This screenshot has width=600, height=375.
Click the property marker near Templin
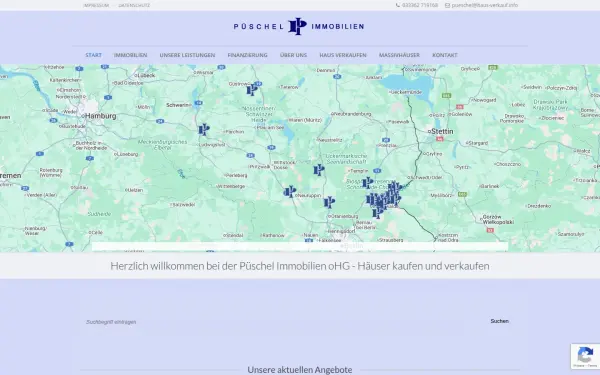(x=367, y=183)
